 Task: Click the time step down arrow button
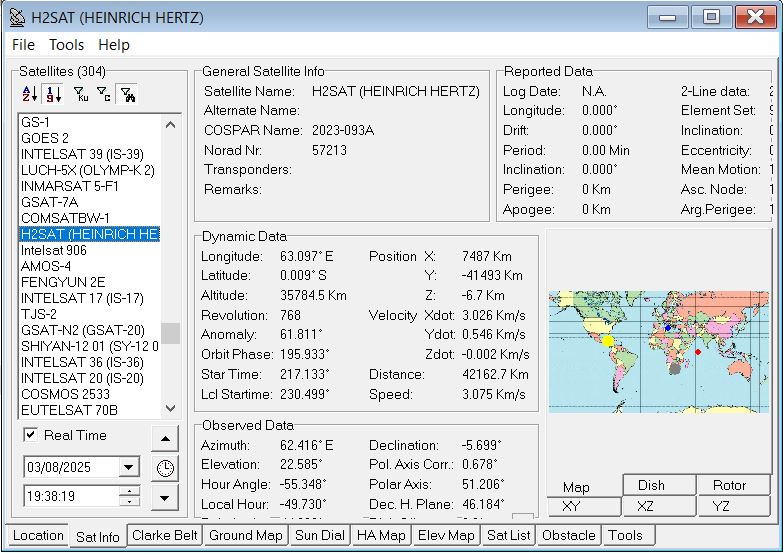coord(165,498)
